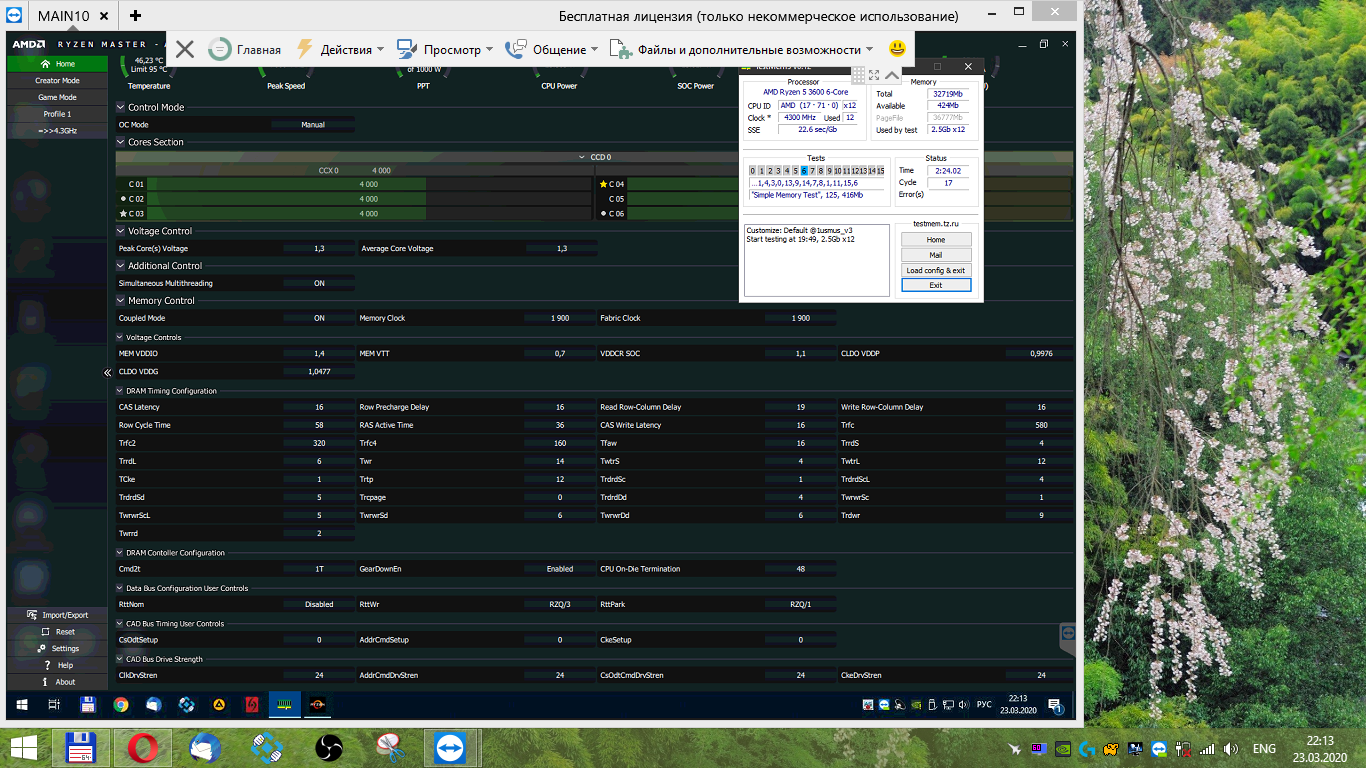The width and height of the screenshot is (1366, 768).
Task: Open Ryzen Master Help
Action: pyautogui.click(x=57, y=665)
